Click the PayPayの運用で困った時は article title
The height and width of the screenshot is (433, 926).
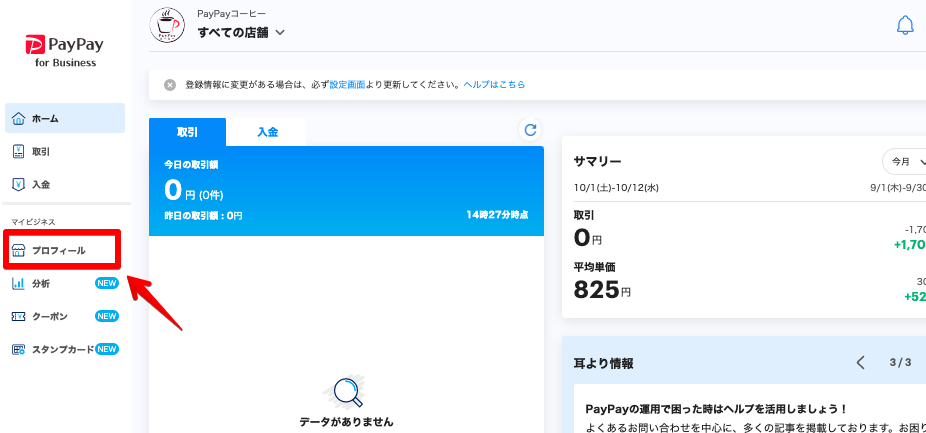tap(716, 409)
